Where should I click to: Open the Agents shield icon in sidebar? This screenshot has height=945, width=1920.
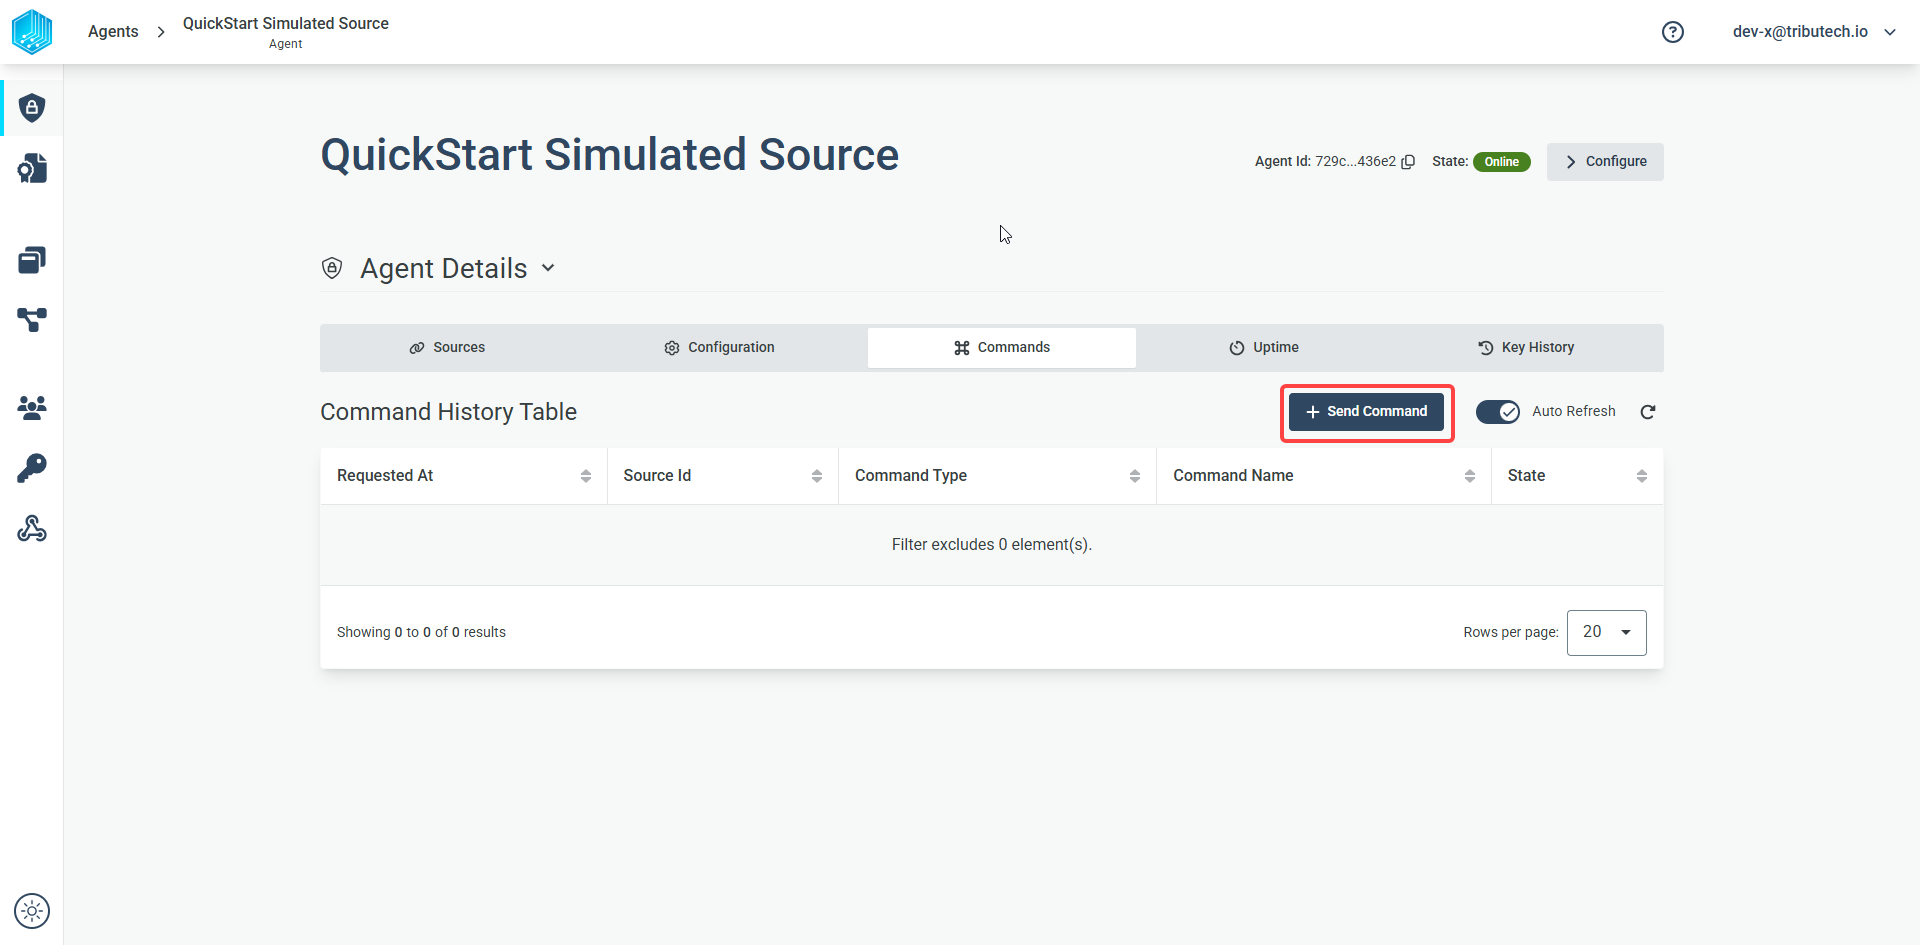[32, 108]
